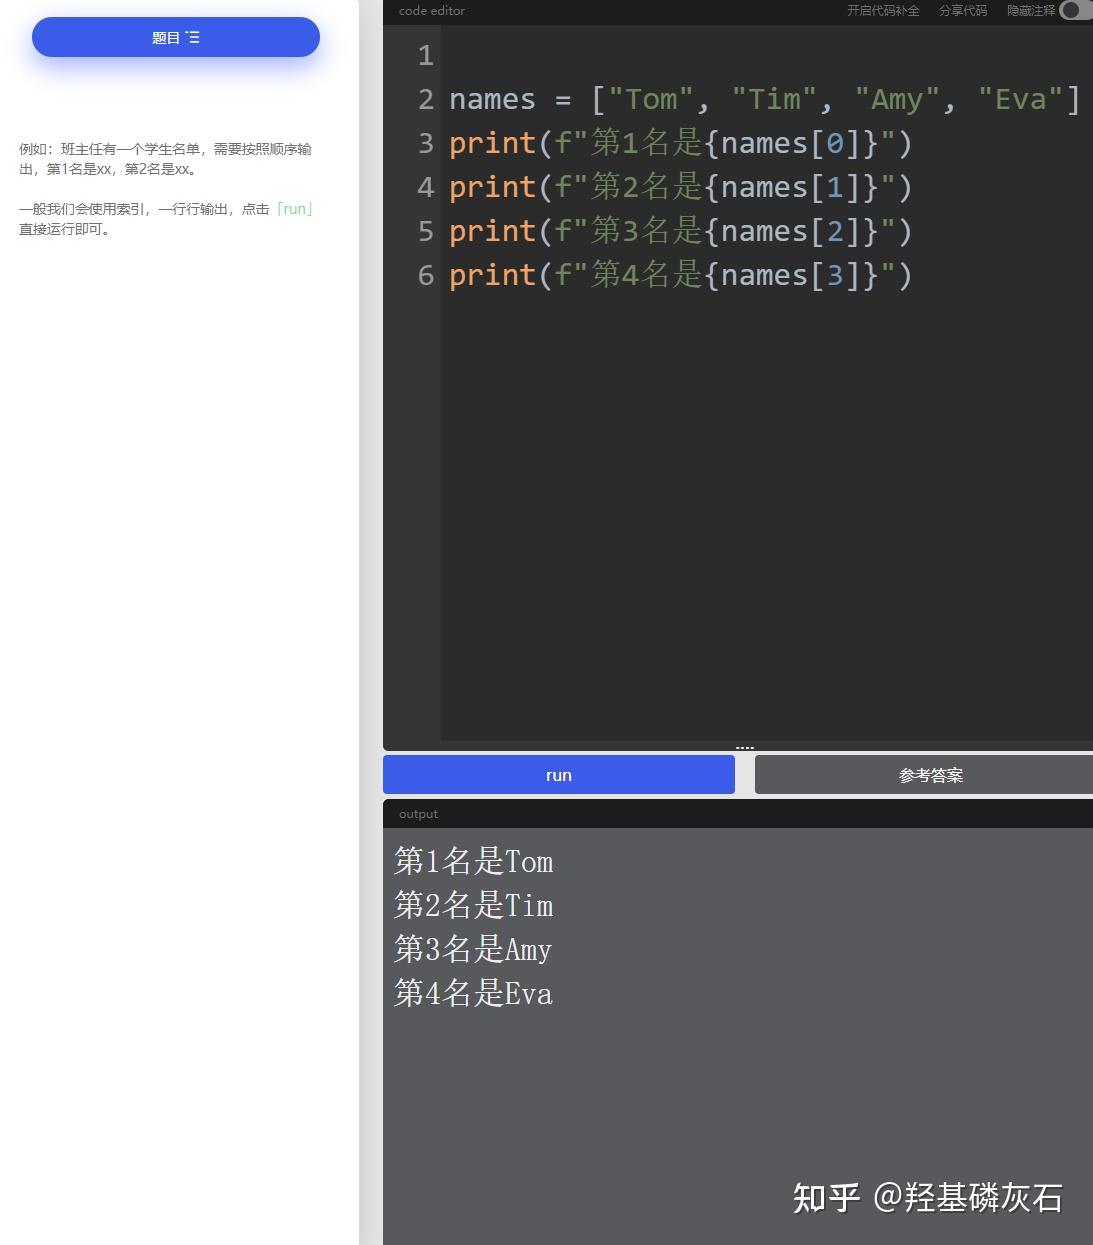Click the output line 第1名是Tom
Screen dimensions: 1093x1245
pyautogui.click(x=474, y=862)
